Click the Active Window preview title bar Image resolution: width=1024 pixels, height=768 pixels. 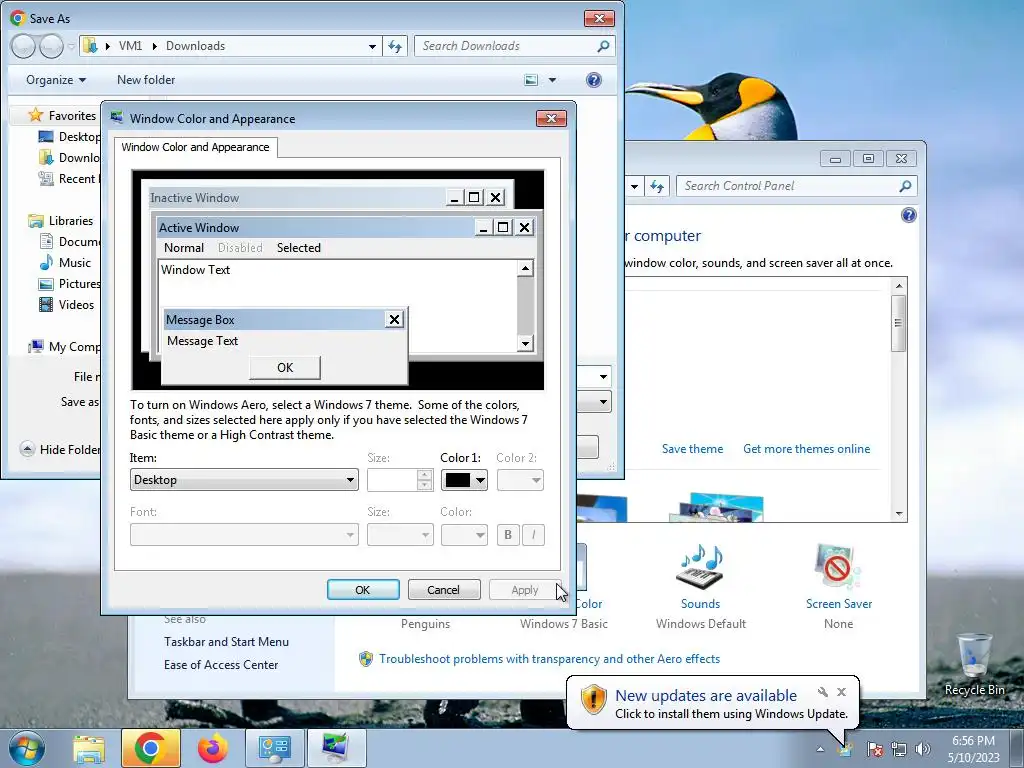[317, 227]
